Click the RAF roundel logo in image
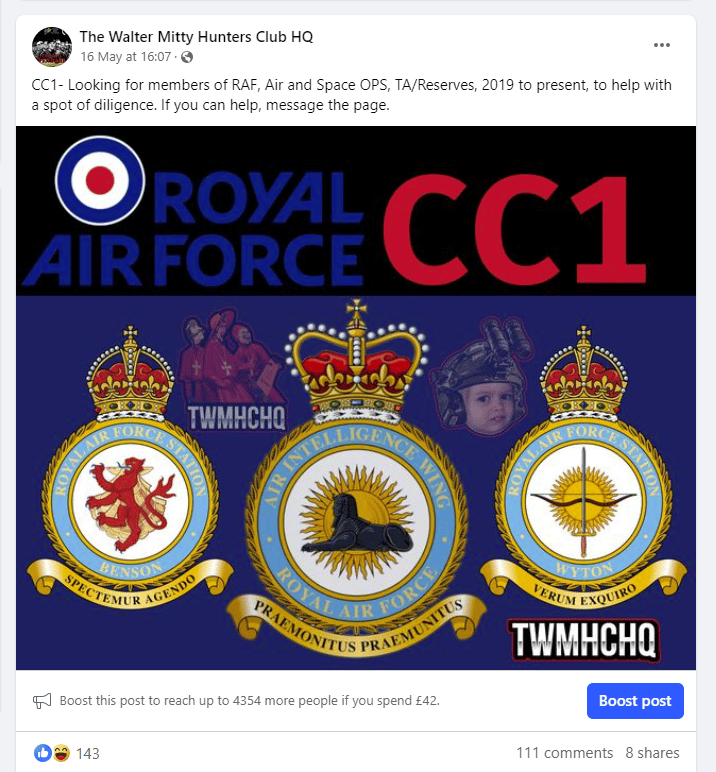716x772 pixels. click(x=100, y=180)
